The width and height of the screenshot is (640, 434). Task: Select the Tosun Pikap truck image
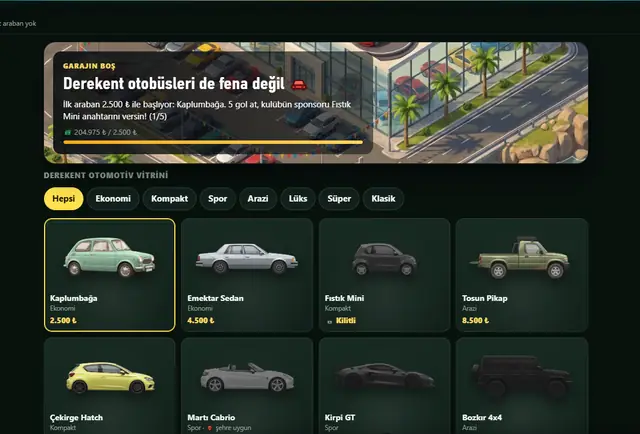tap(522, 258)
